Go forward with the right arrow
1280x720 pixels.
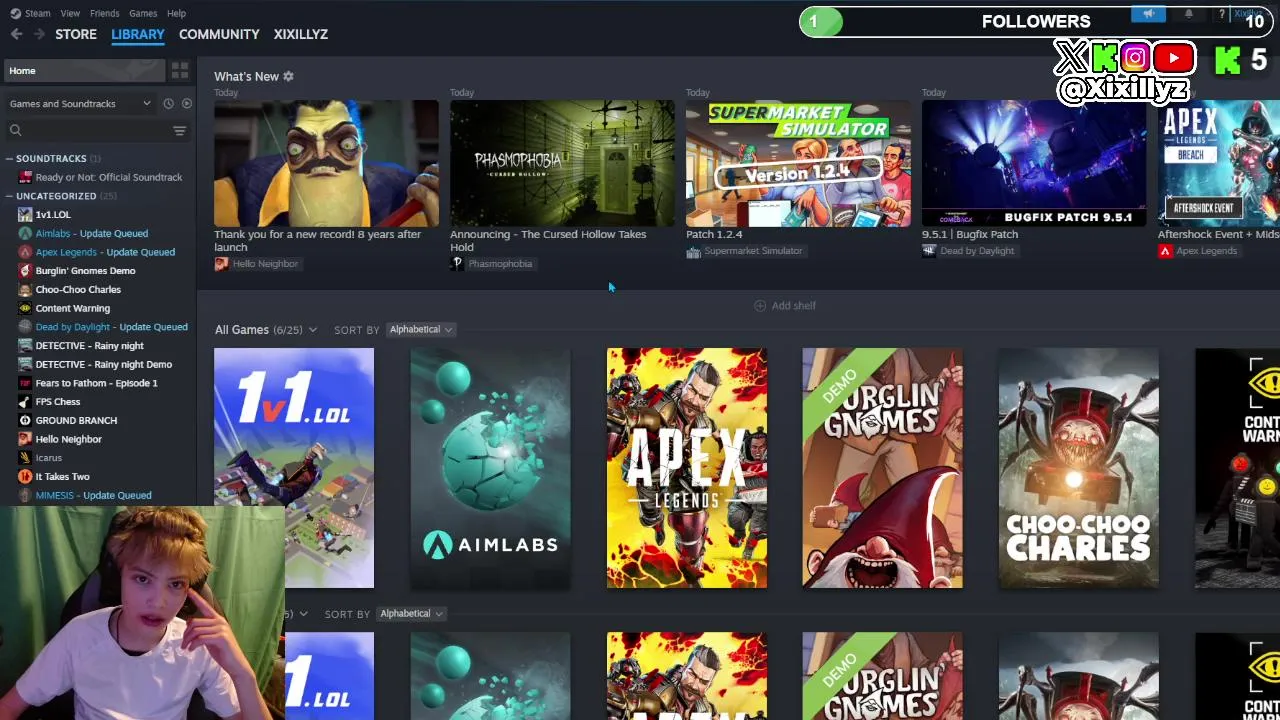[39, 34]
